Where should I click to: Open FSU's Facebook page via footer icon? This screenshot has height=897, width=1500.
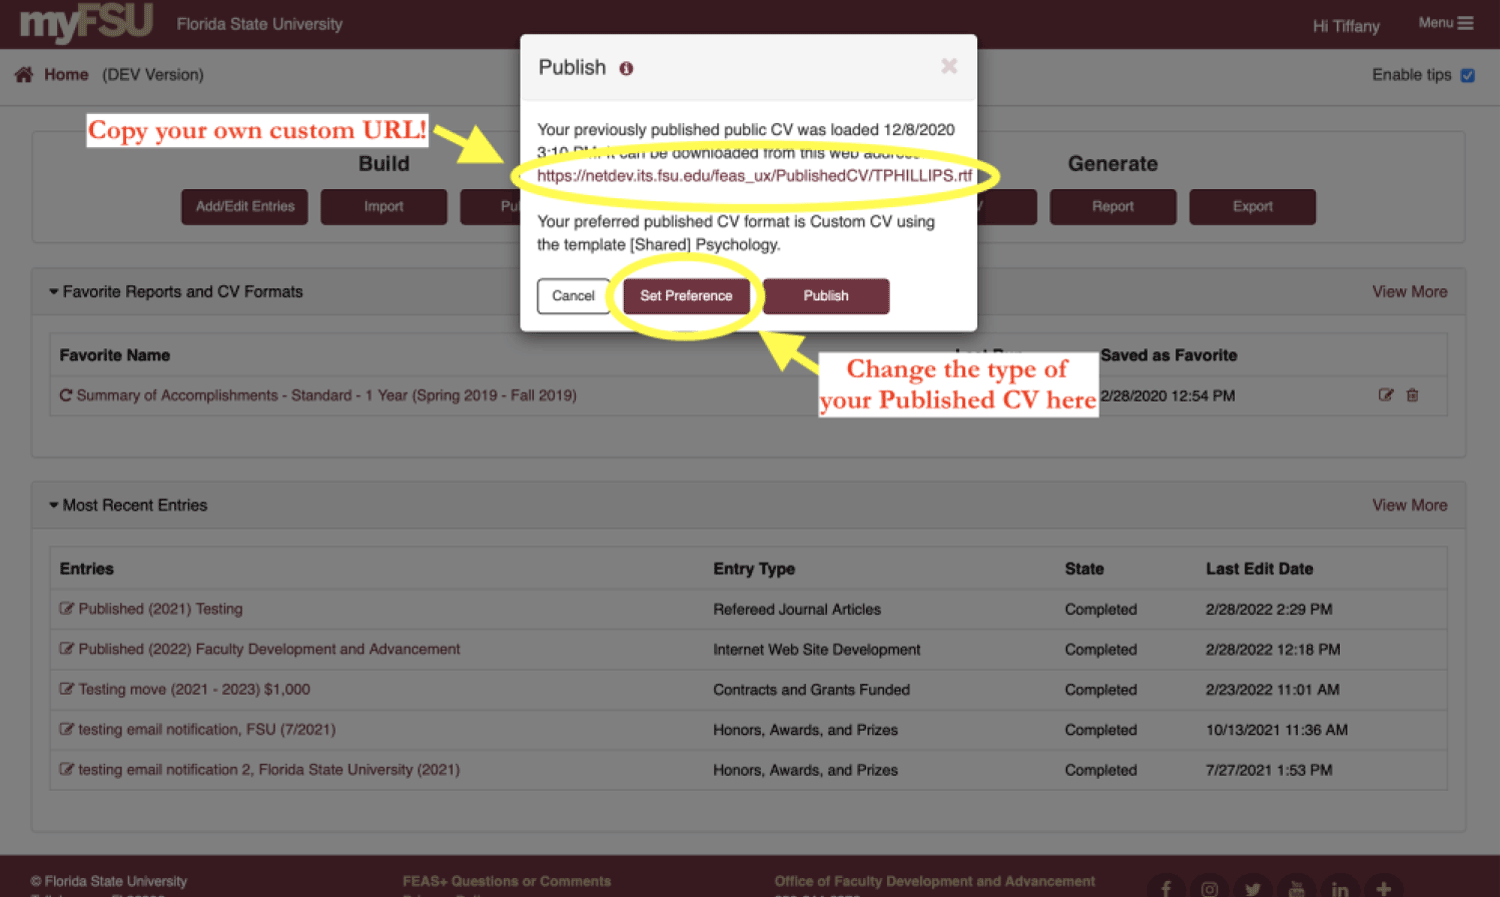(1165, 888)
